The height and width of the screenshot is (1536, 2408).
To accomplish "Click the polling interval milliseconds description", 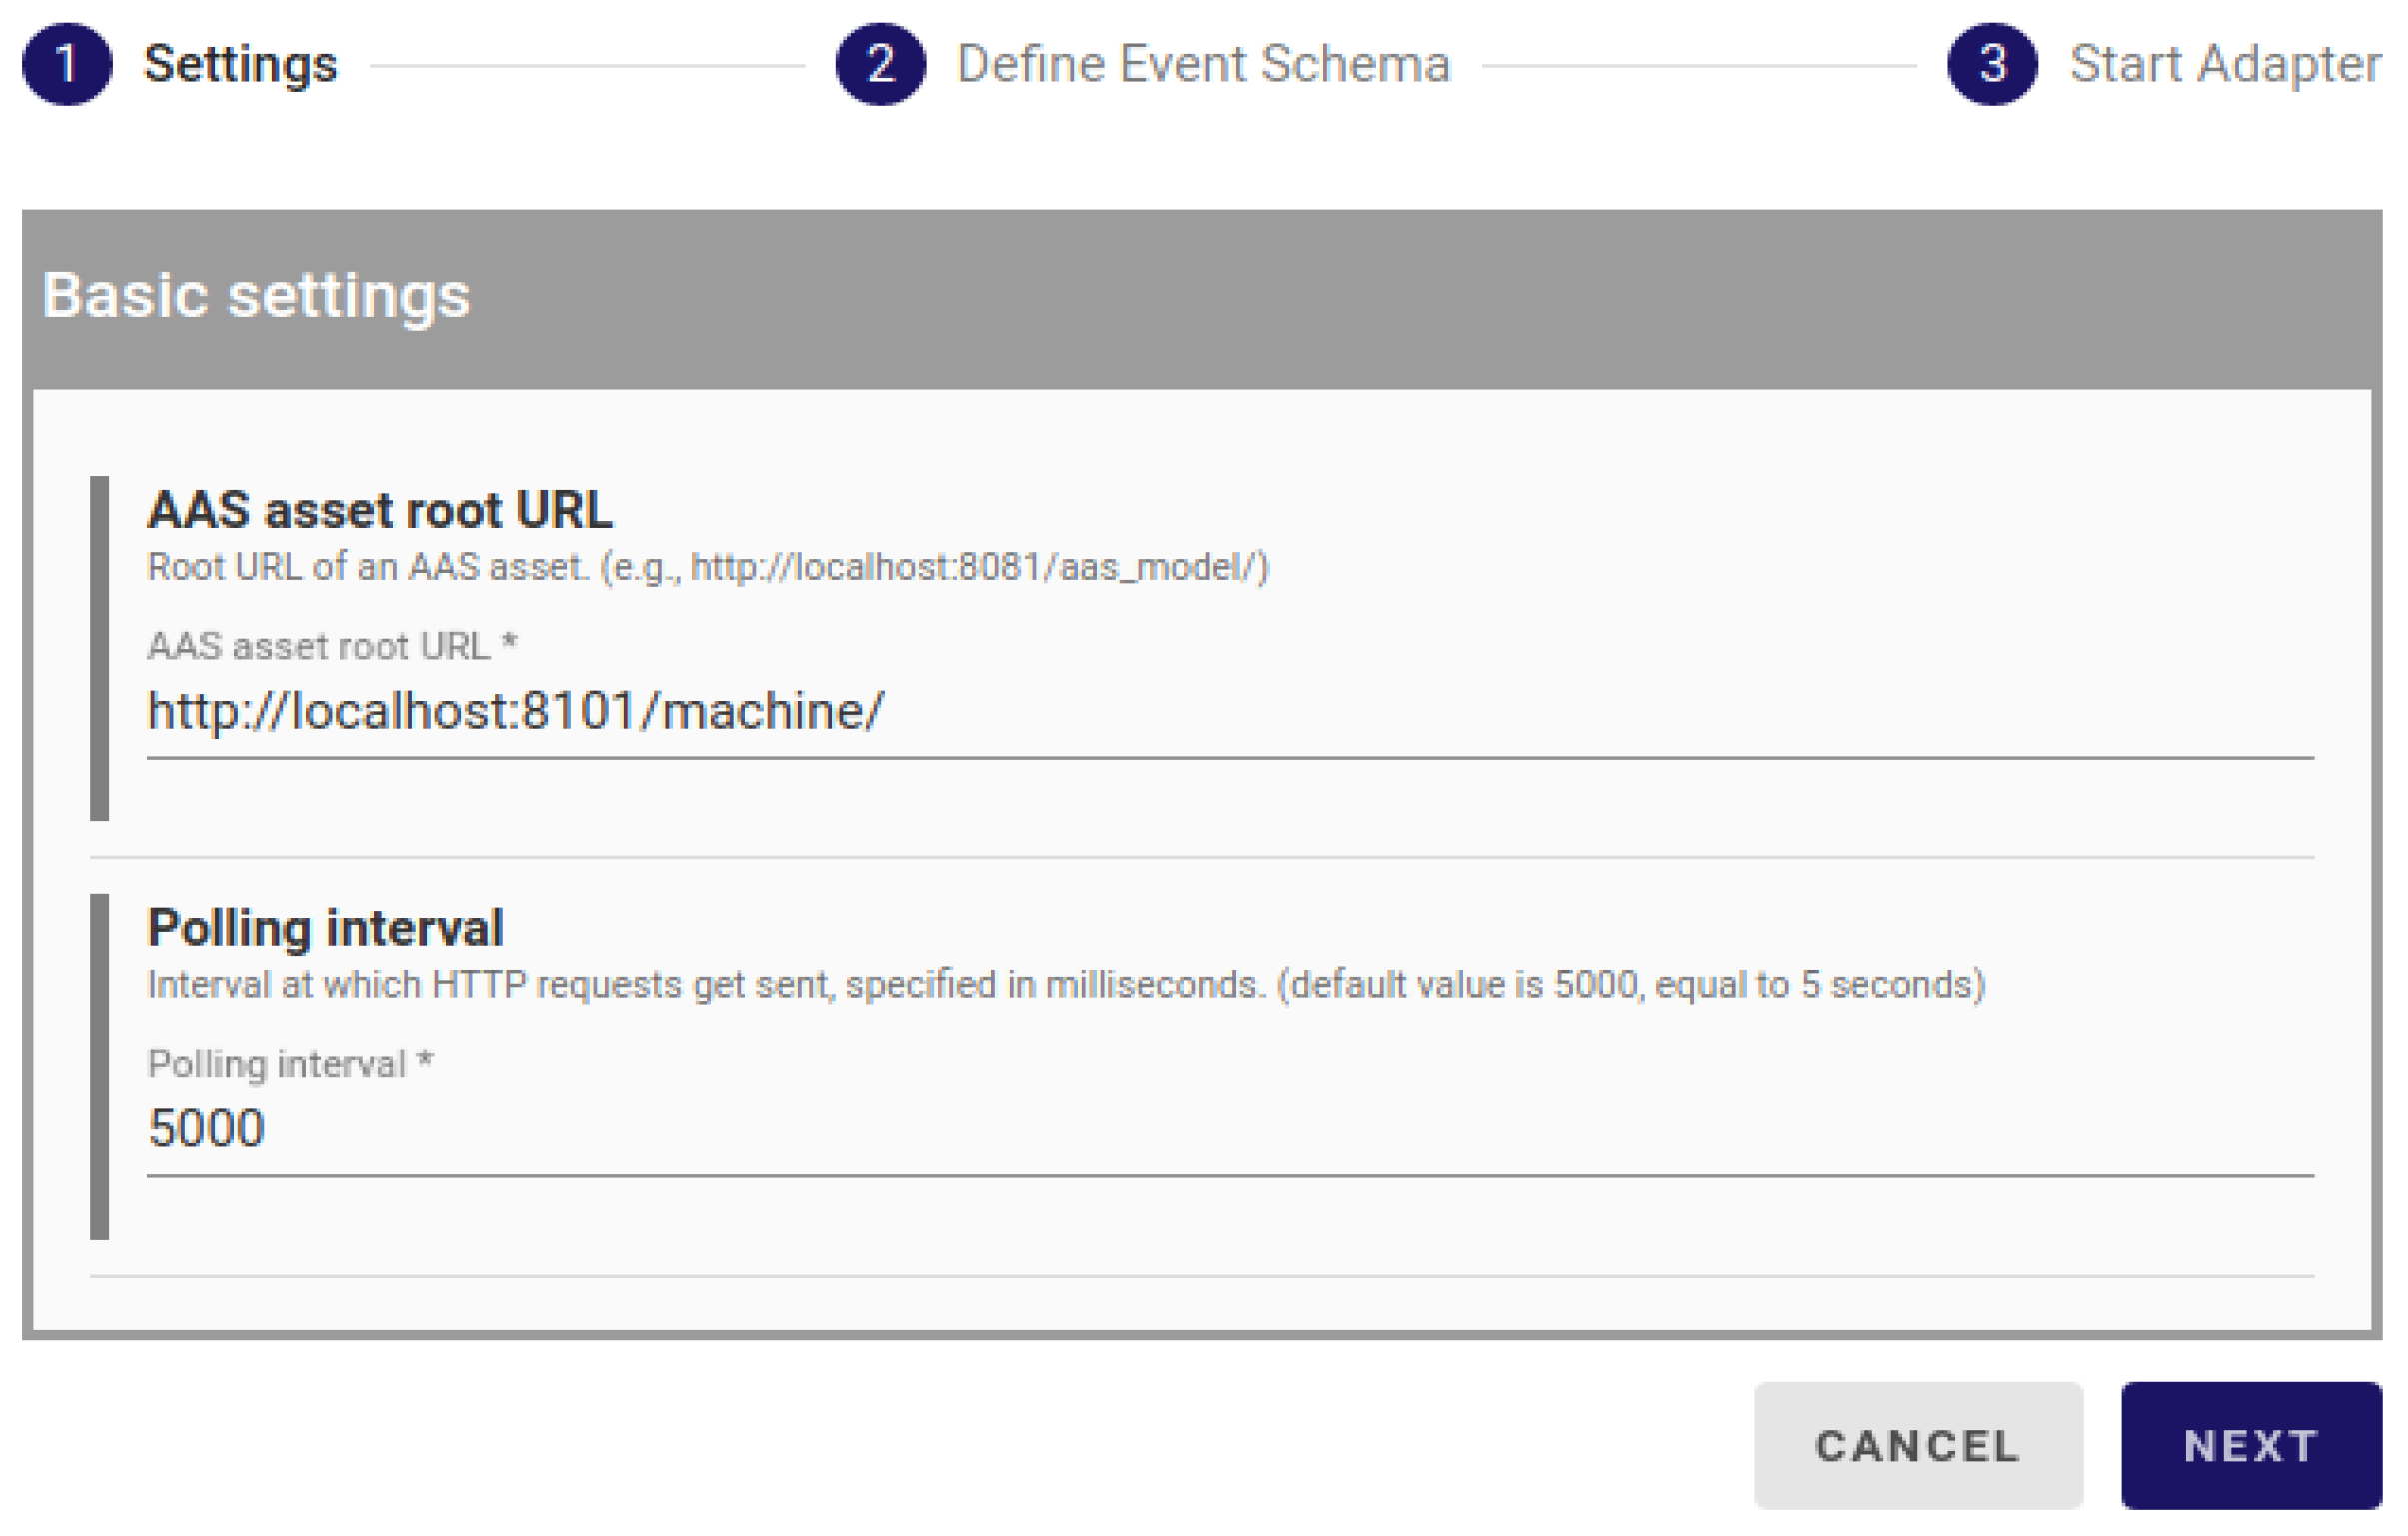I will click(x=1066, y=986).
